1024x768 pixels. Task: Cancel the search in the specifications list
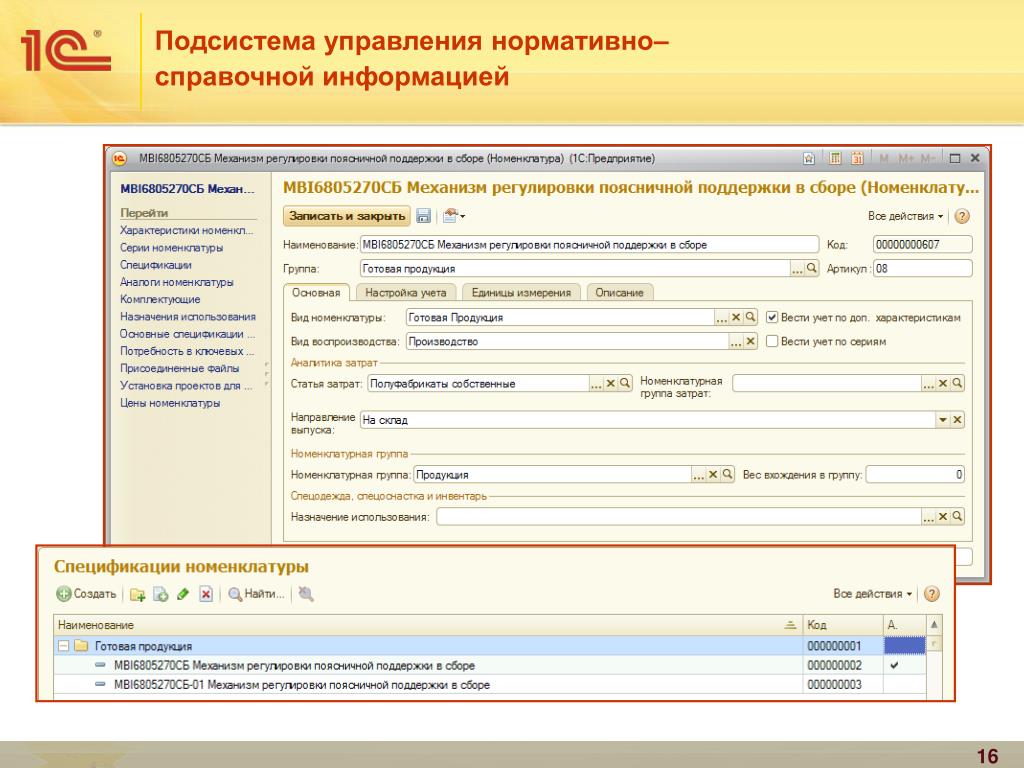coord(306,594)
